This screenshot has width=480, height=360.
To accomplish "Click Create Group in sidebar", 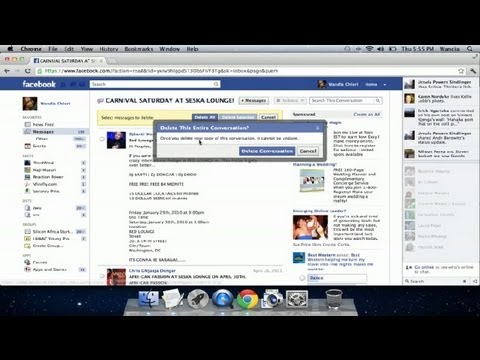I will [48, 246].
